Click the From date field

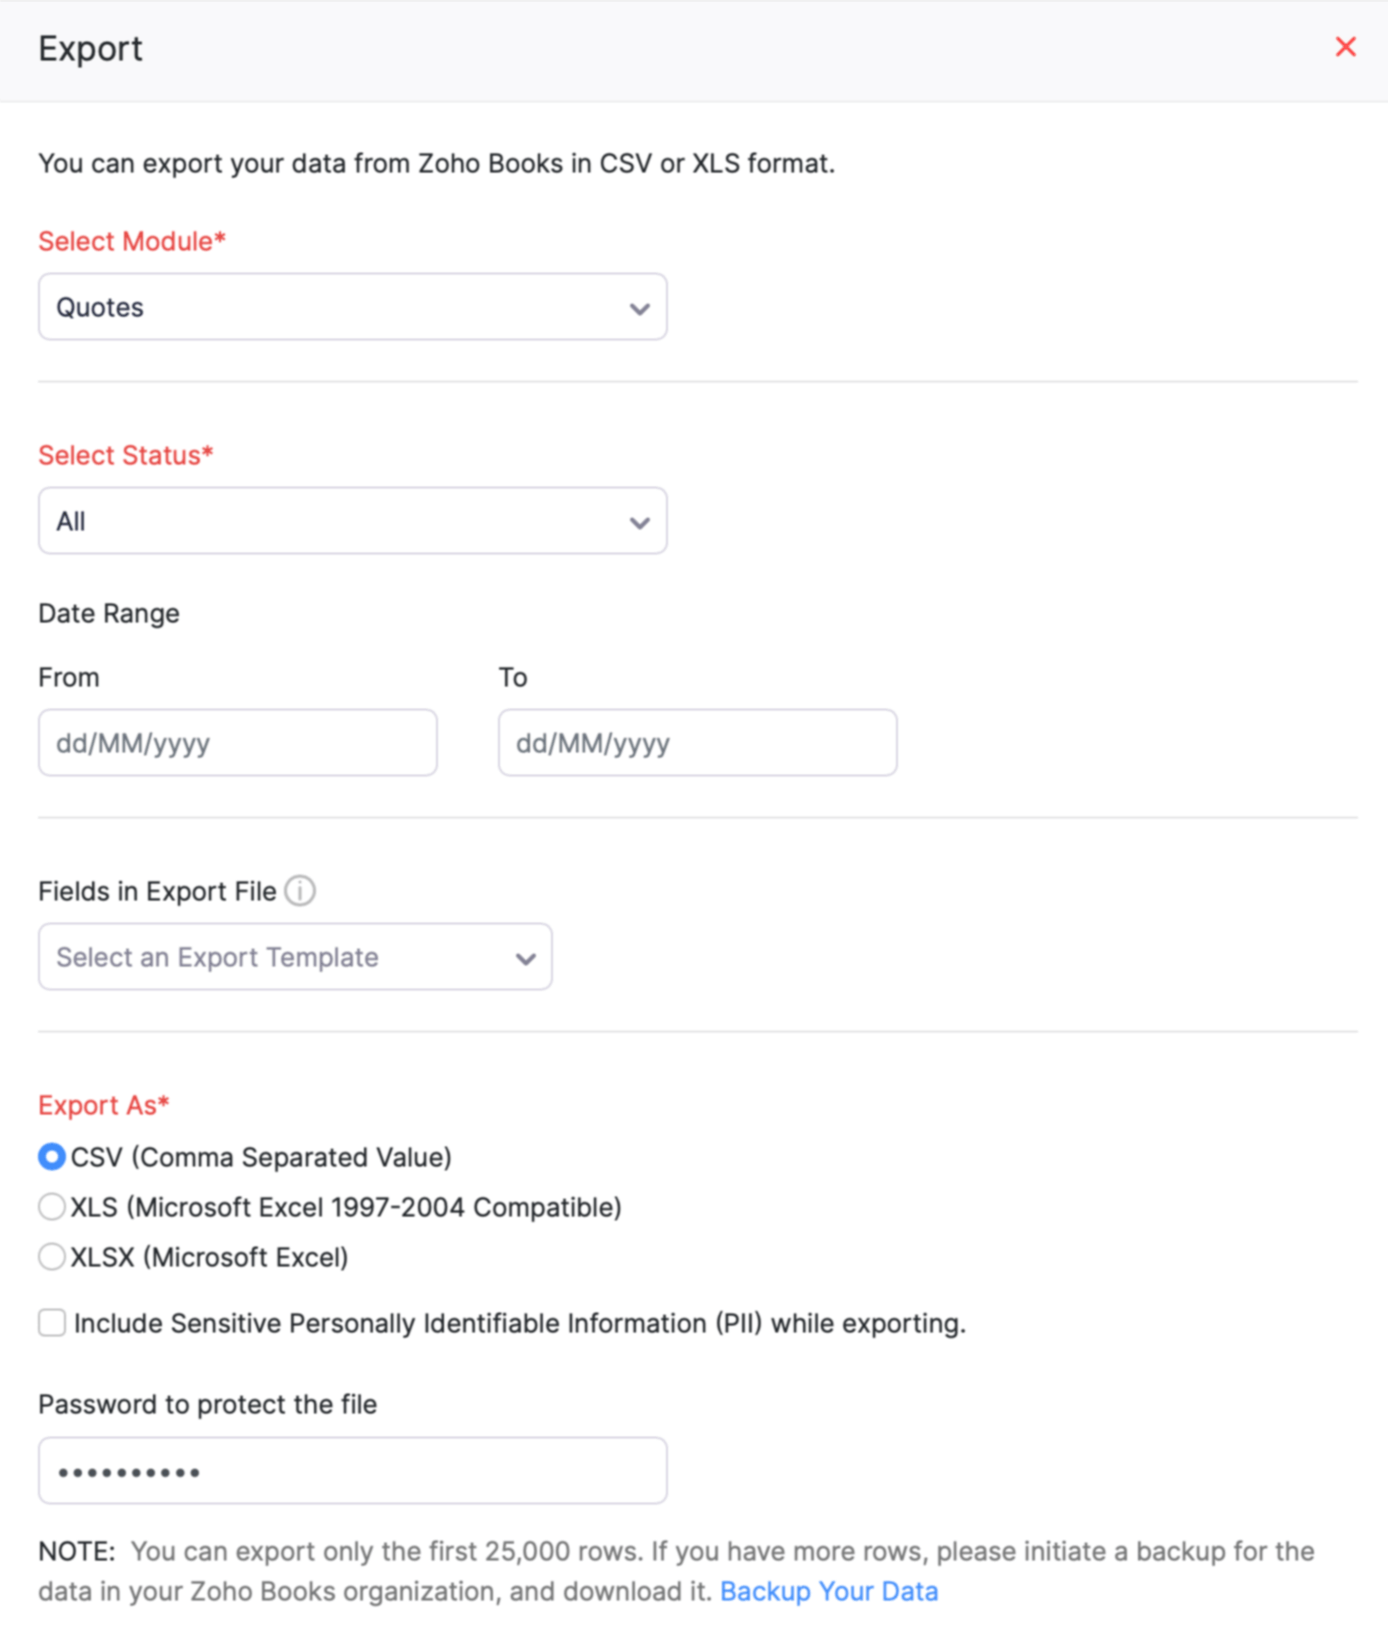pos(237,742)
